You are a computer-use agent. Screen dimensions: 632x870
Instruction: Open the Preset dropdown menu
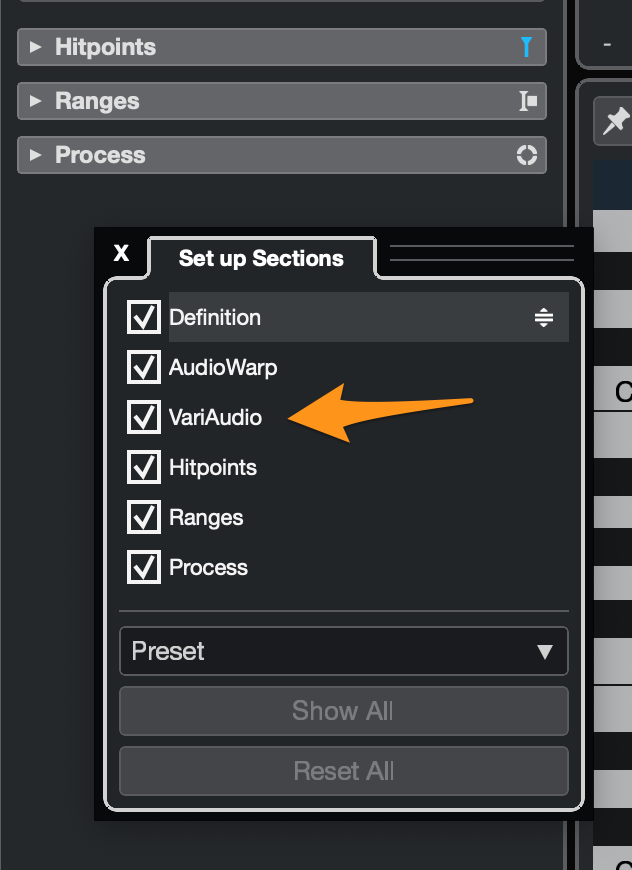coord(343,651)
